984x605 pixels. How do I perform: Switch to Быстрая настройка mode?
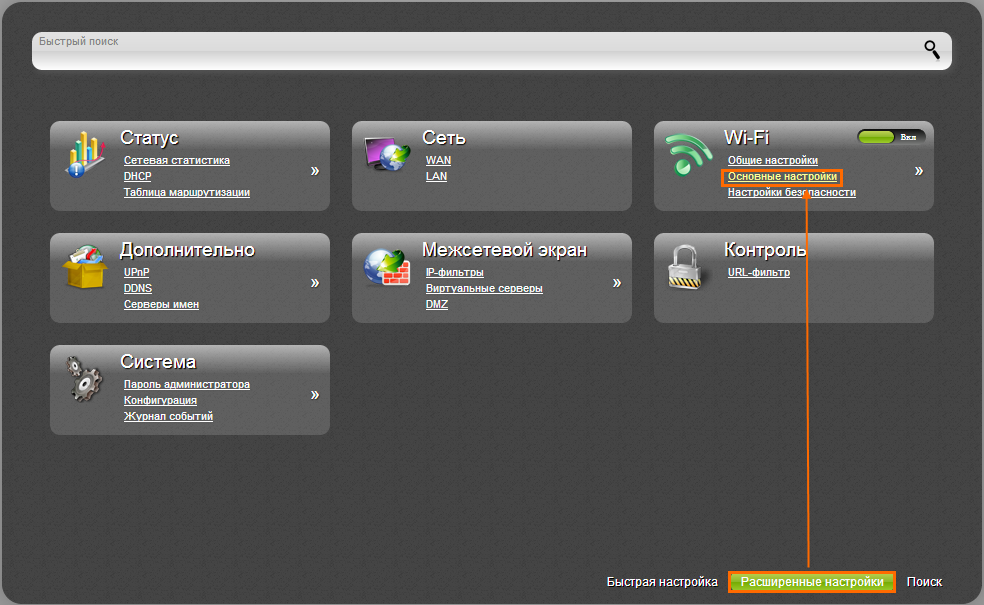[x=661, y=582]
